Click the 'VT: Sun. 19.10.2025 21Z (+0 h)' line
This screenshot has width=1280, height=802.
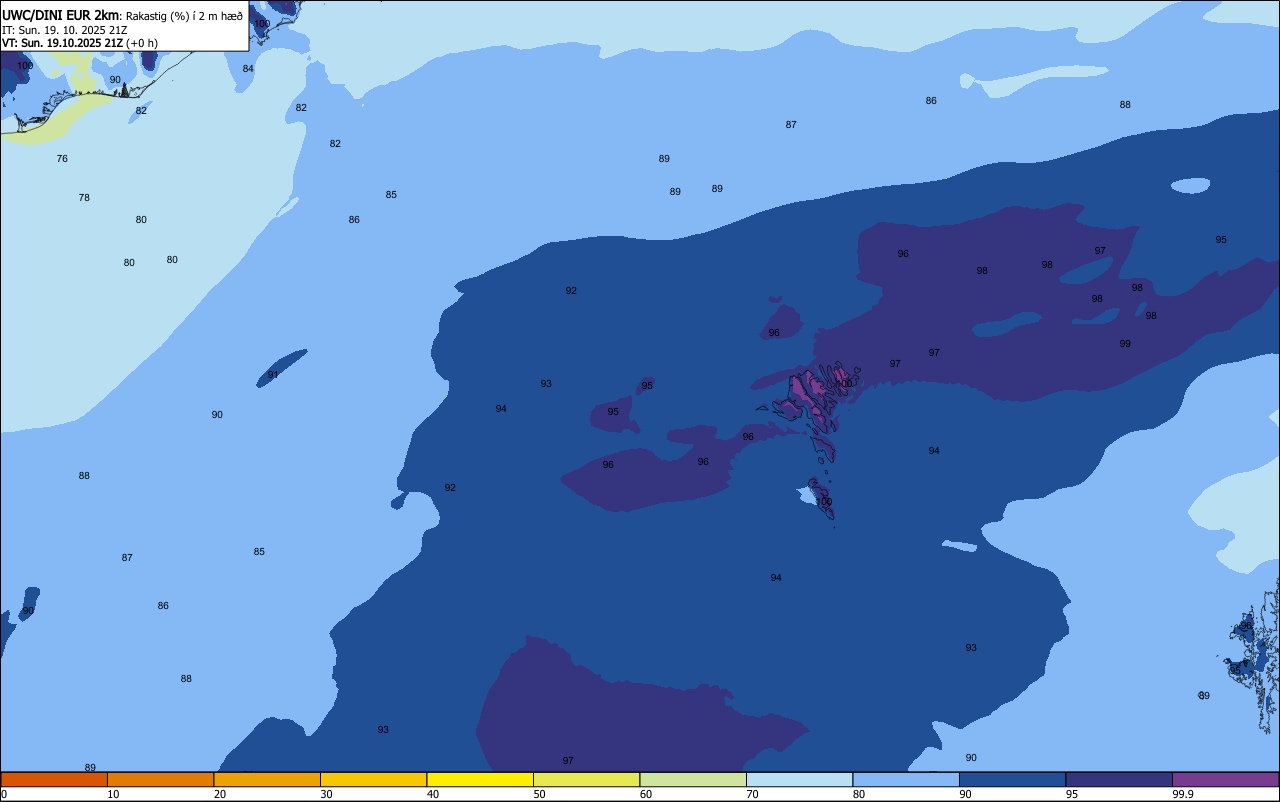(79, 43)
